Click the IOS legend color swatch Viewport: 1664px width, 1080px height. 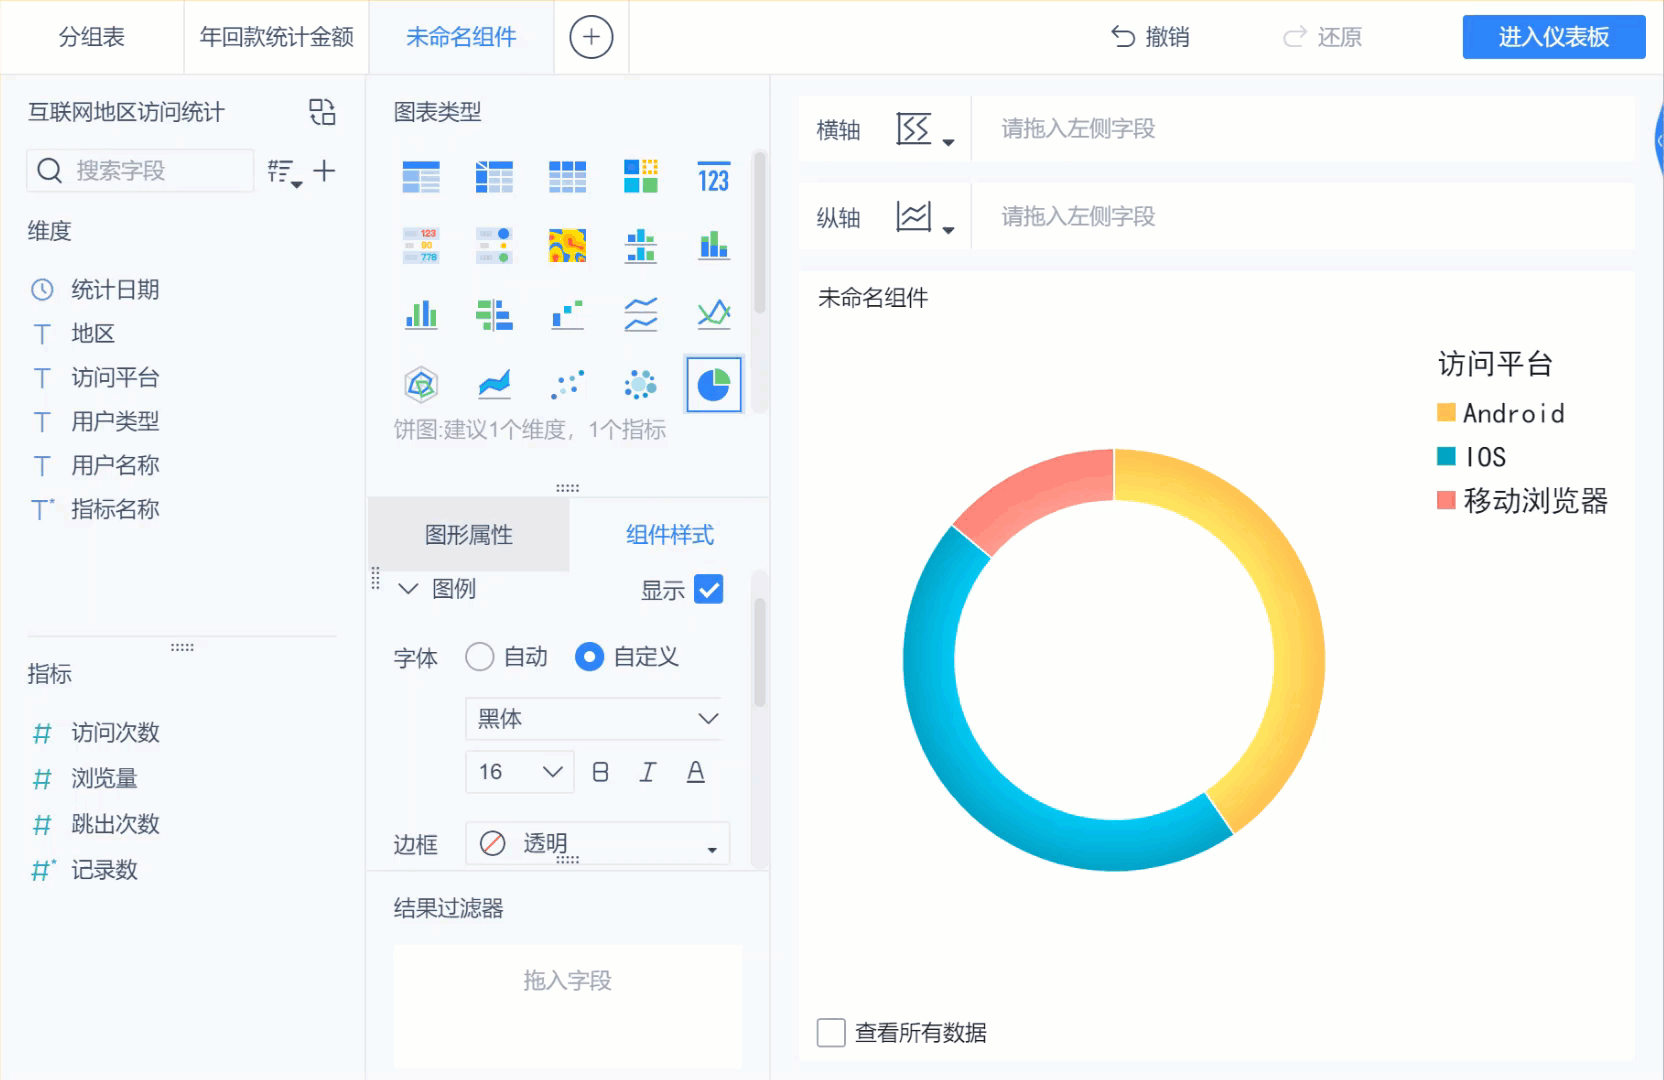1446,456
